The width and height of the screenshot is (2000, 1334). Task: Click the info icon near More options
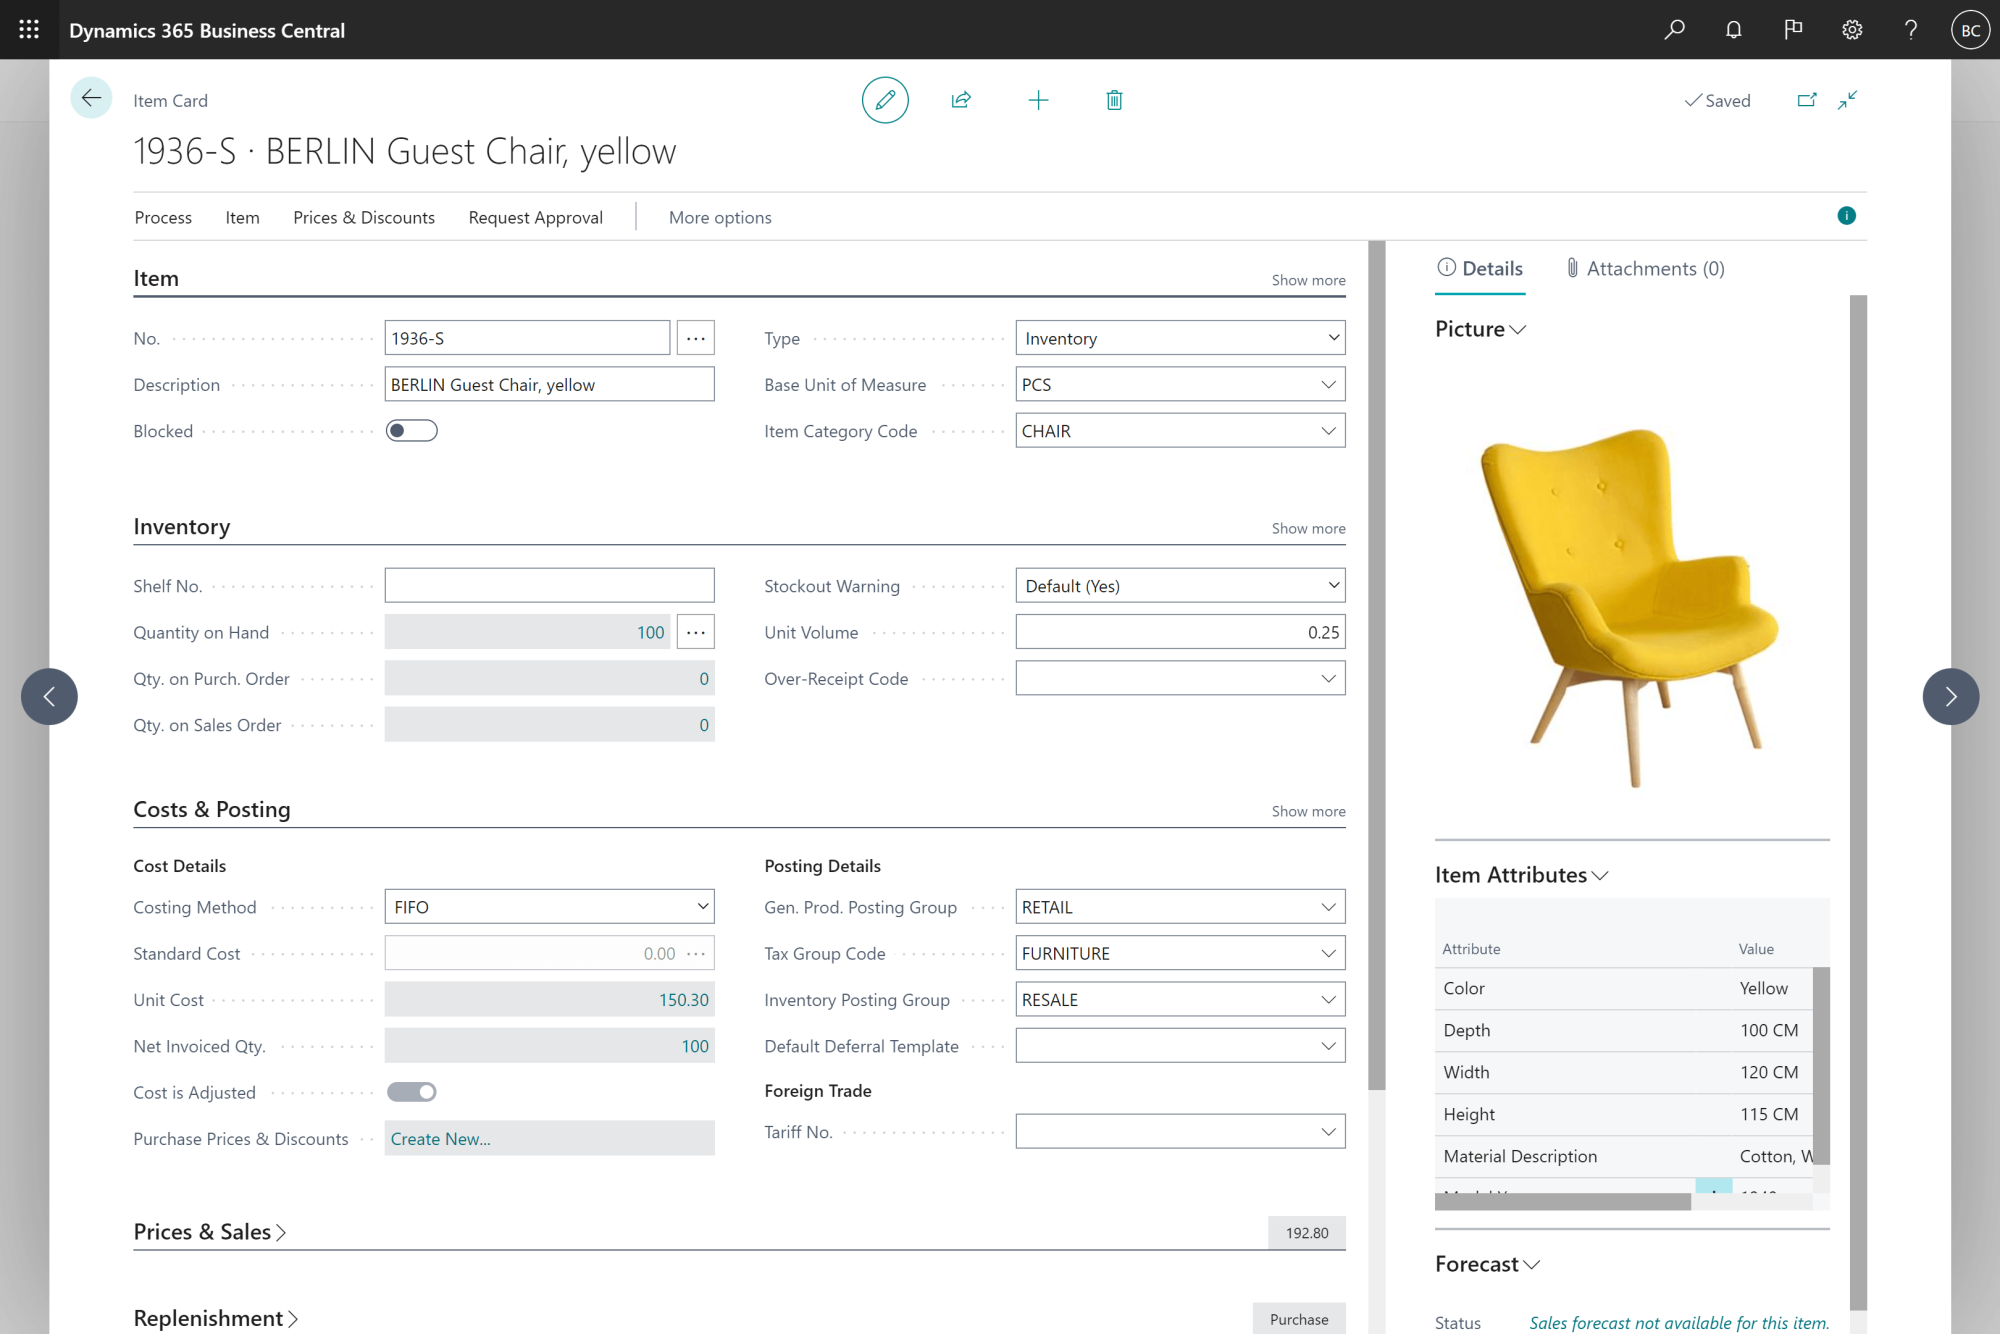pos(1846,216)
